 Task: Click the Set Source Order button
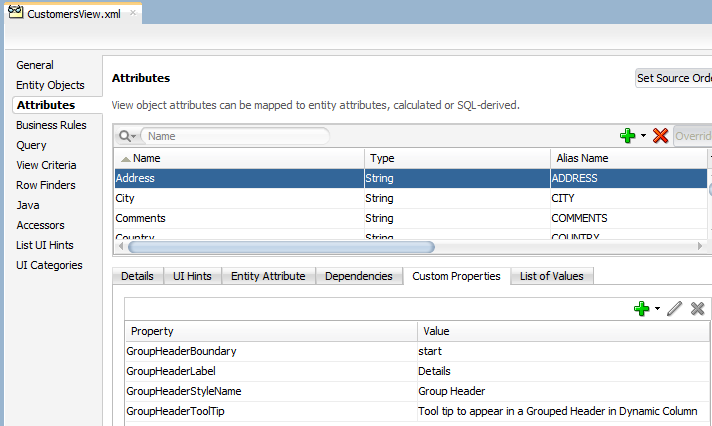(674, 78)
